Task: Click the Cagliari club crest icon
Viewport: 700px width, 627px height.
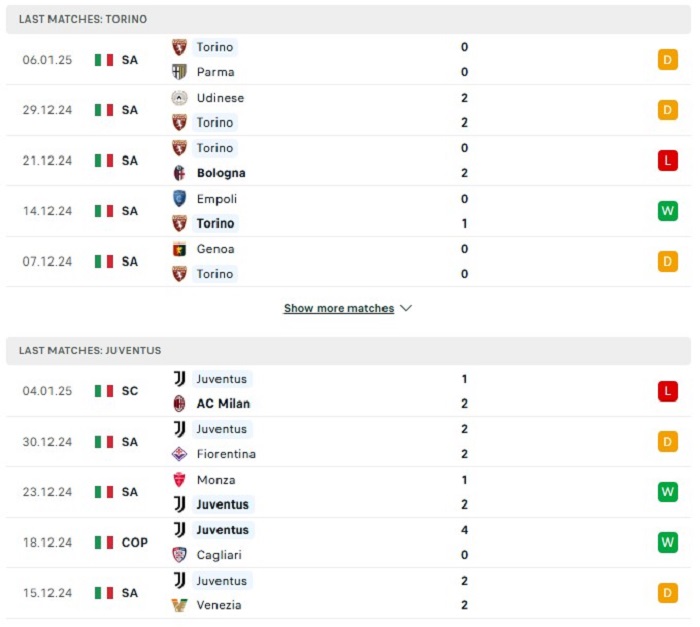Action: point(179,555)
